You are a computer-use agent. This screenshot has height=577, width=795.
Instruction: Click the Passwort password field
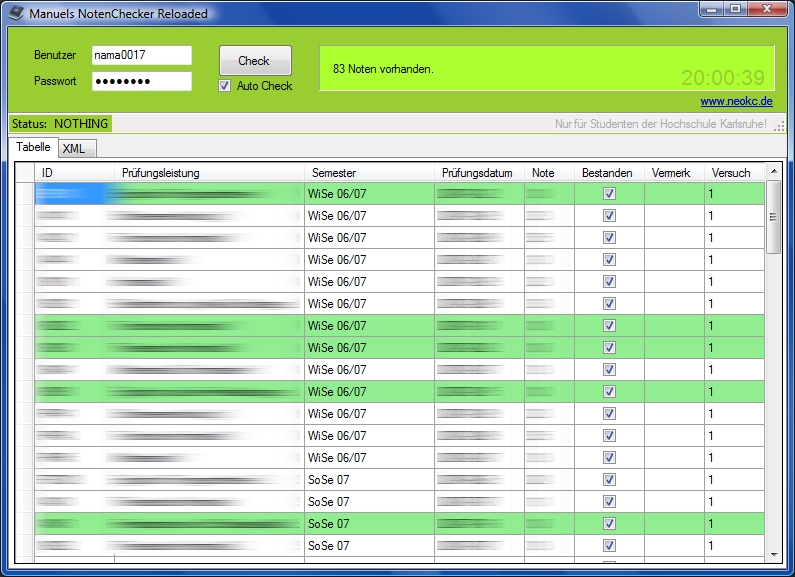tap(141, 81)
